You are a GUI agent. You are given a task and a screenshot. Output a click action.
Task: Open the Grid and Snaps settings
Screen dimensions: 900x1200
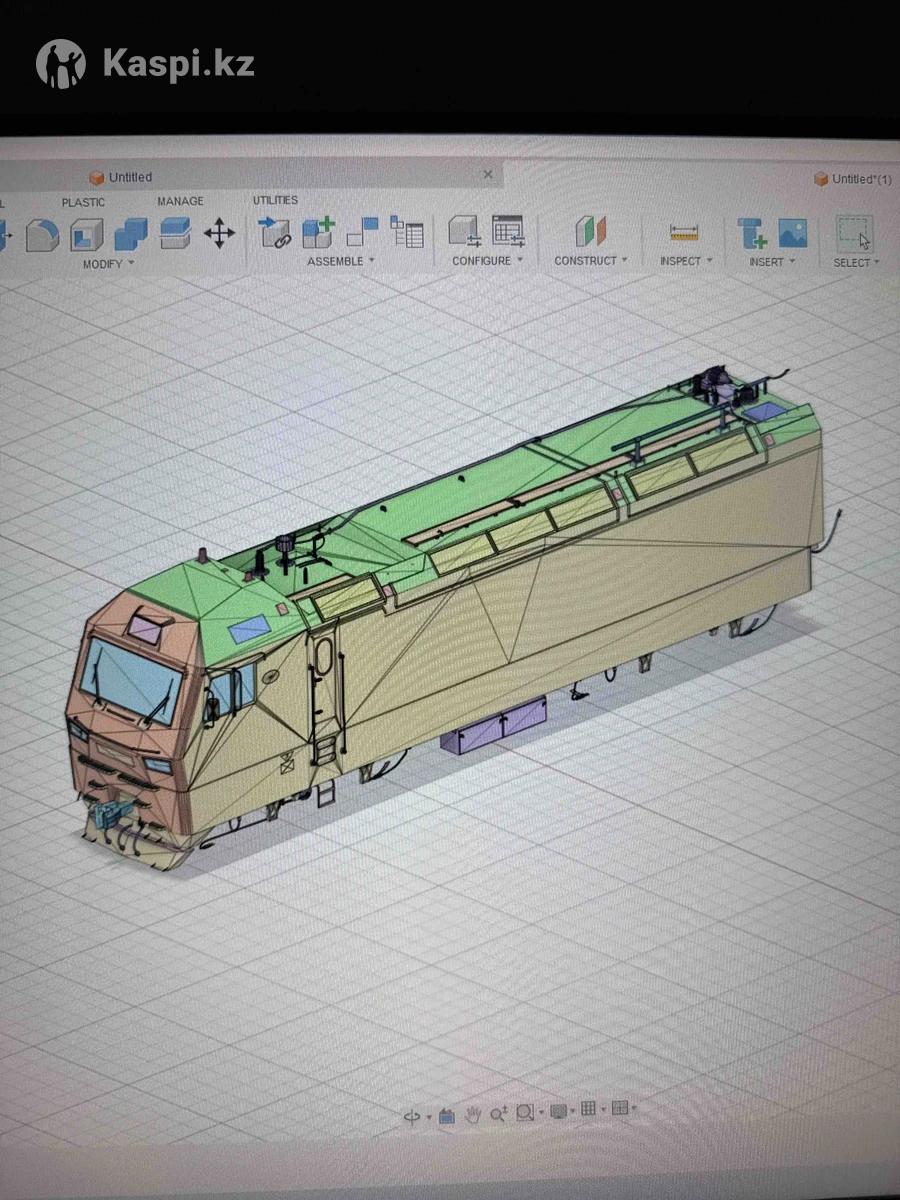[589, 1109]
